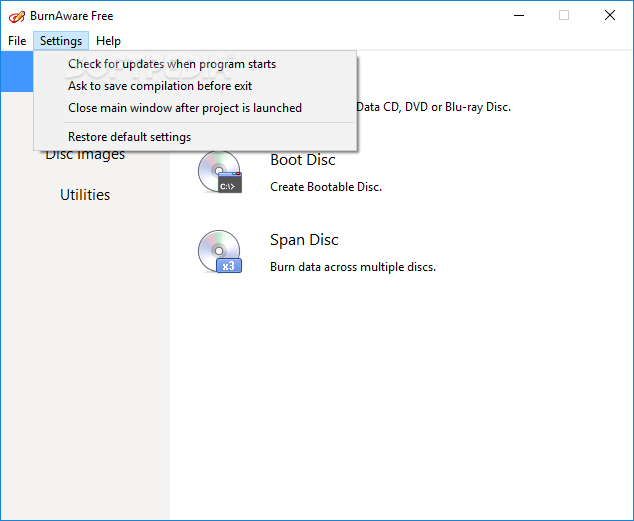
Task: Close the BurnAware Free window
Action: tap(610, 15)
